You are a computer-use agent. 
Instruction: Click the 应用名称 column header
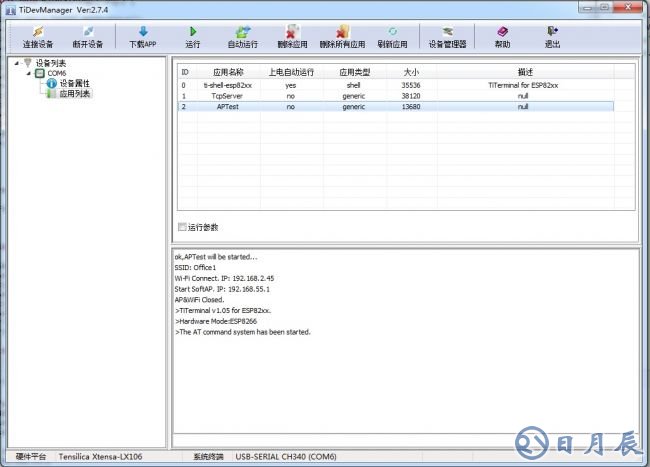pos(229,72)
